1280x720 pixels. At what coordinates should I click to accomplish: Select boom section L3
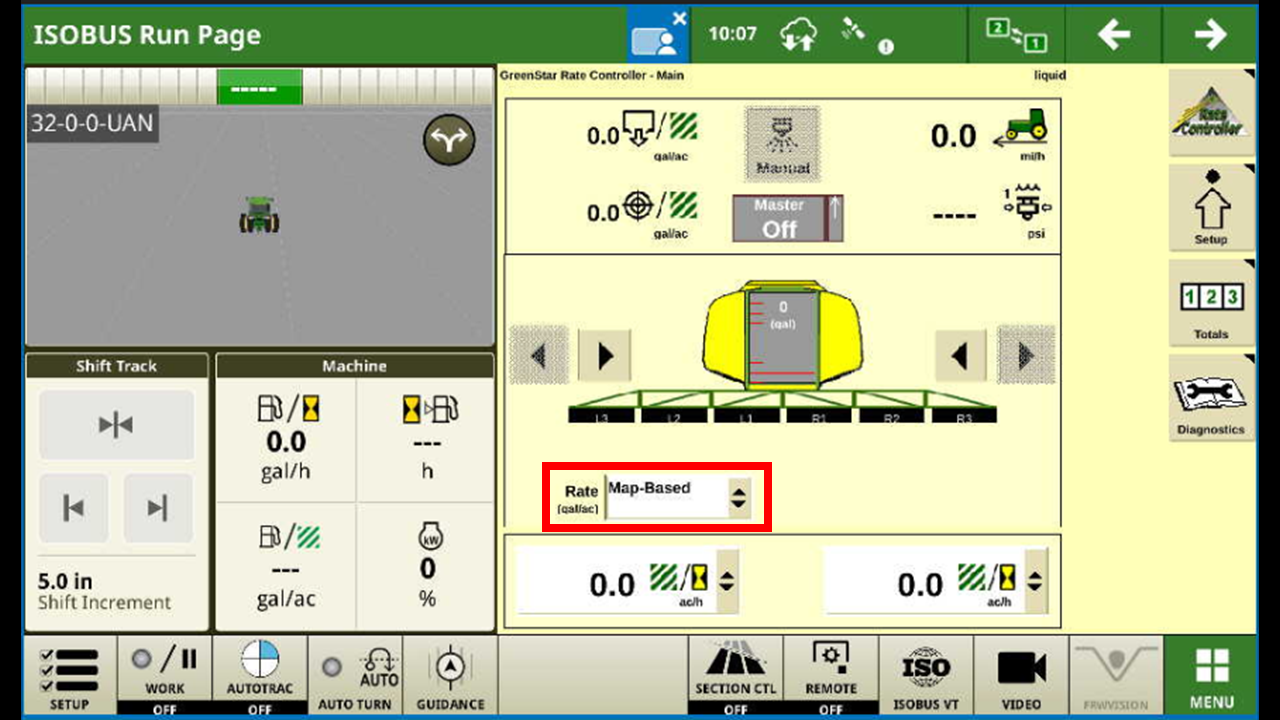click(603, 416)
